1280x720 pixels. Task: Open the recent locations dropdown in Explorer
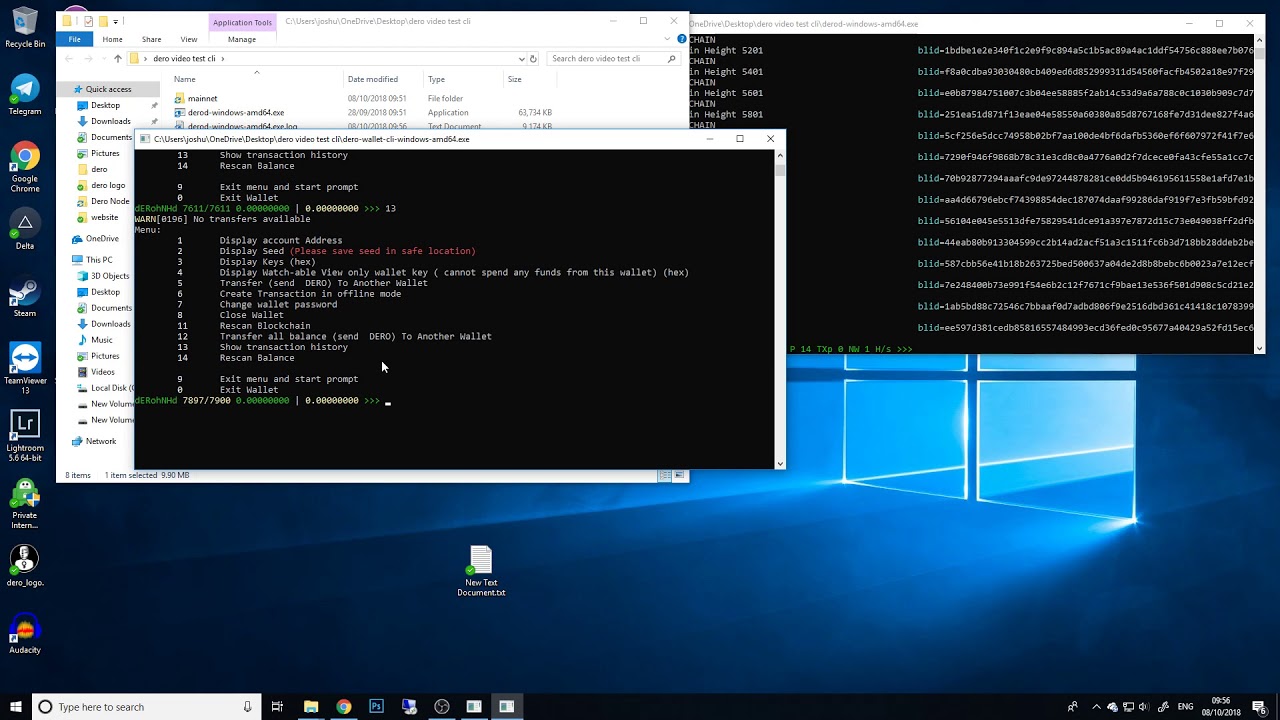(x=102, y=58)
